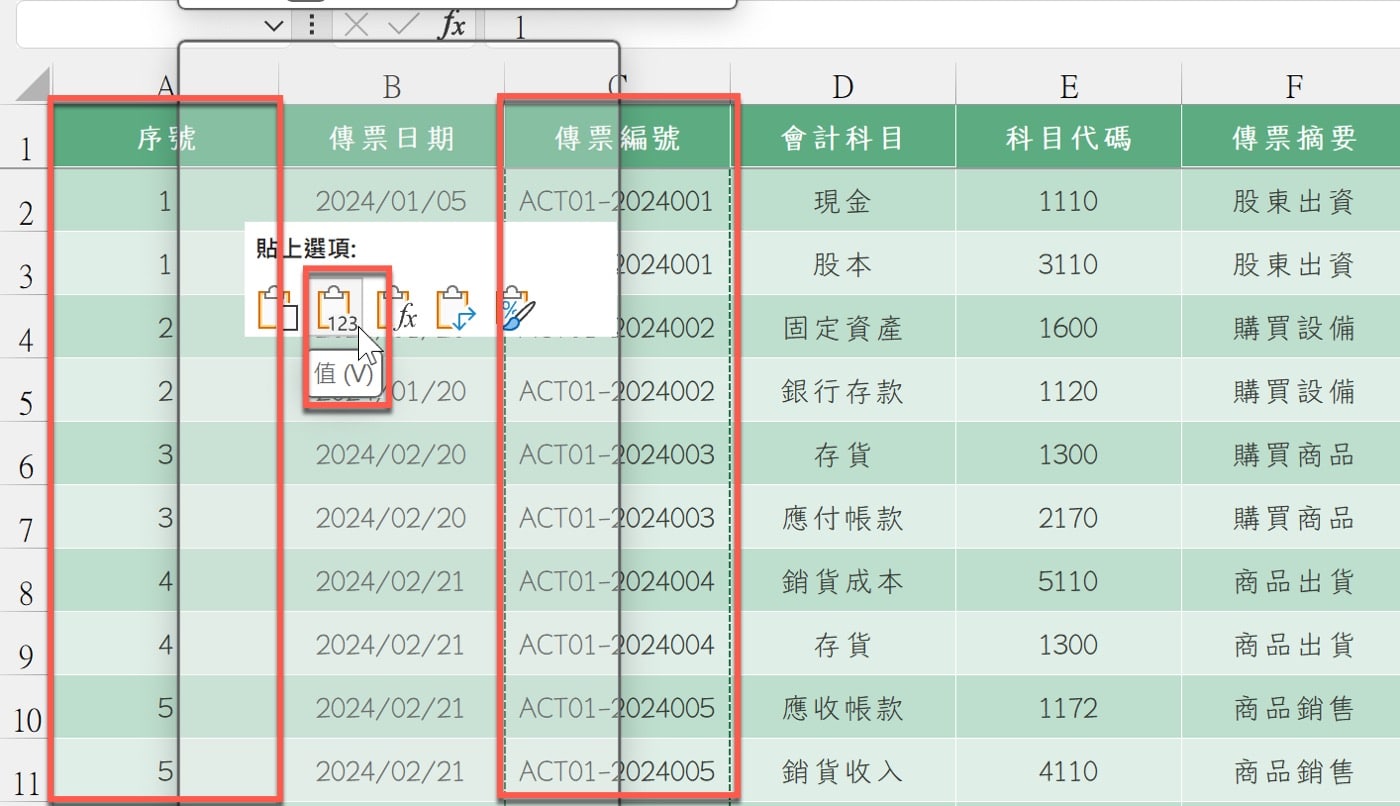Select column D header
This screenshot has height=806, width=1400.
(x=843, y=86)
